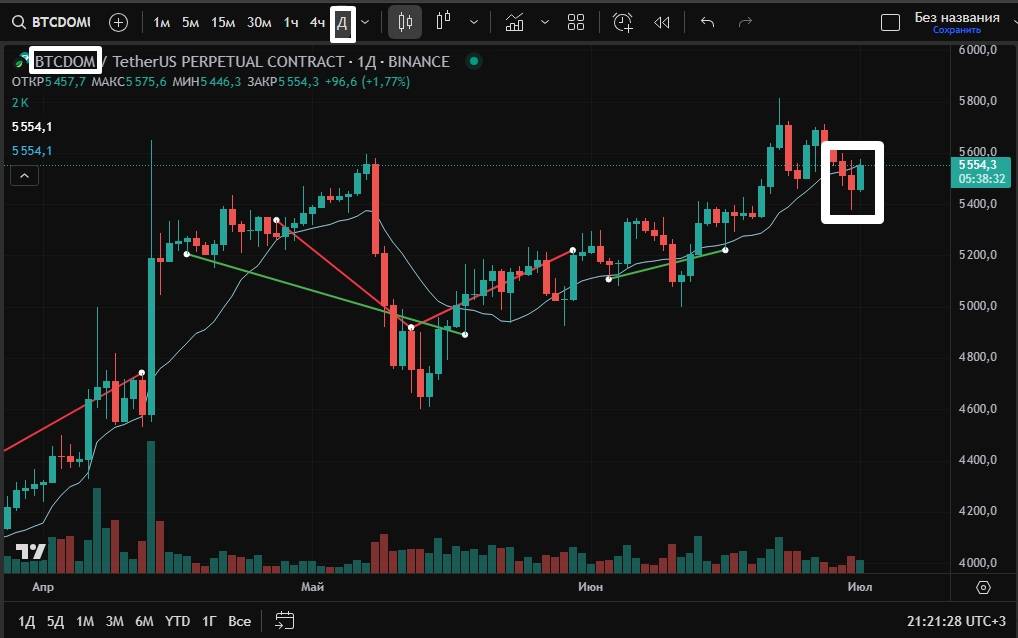This screenshot has width=1018, height=638.
Task: Select the 5 554,1 white indicator value
Action: [x=32, y=127]
